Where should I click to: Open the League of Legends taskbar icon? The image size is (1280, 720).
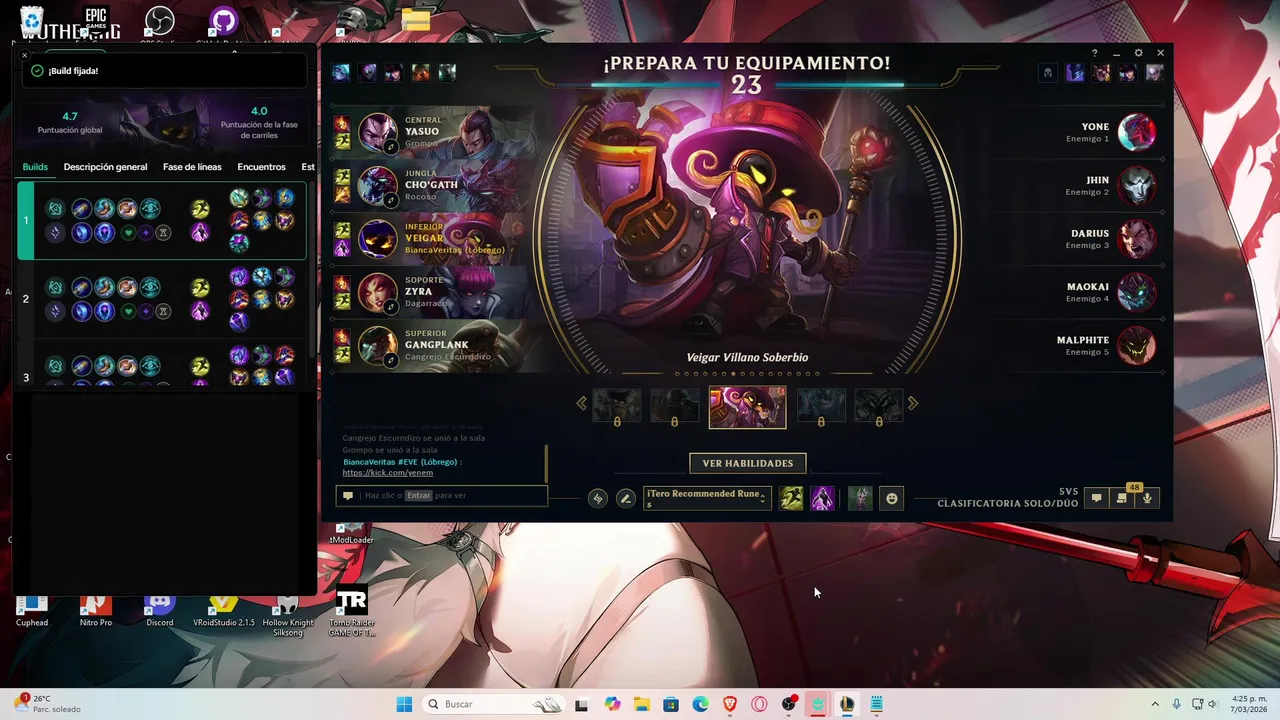847,704
